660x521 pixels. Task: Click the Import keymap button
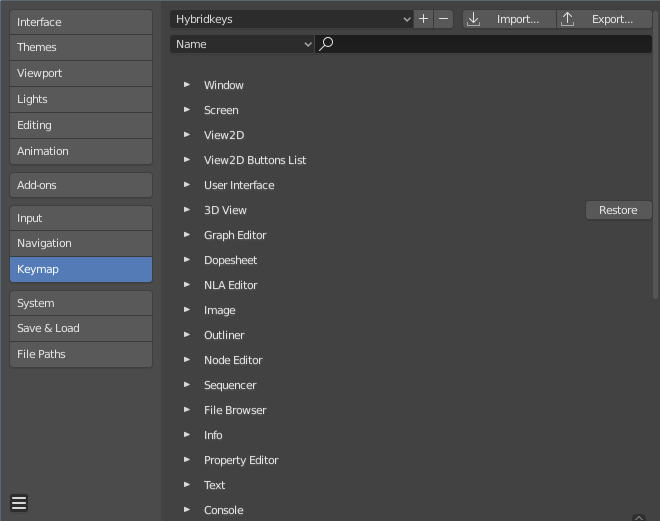click(x=509, y=19)
